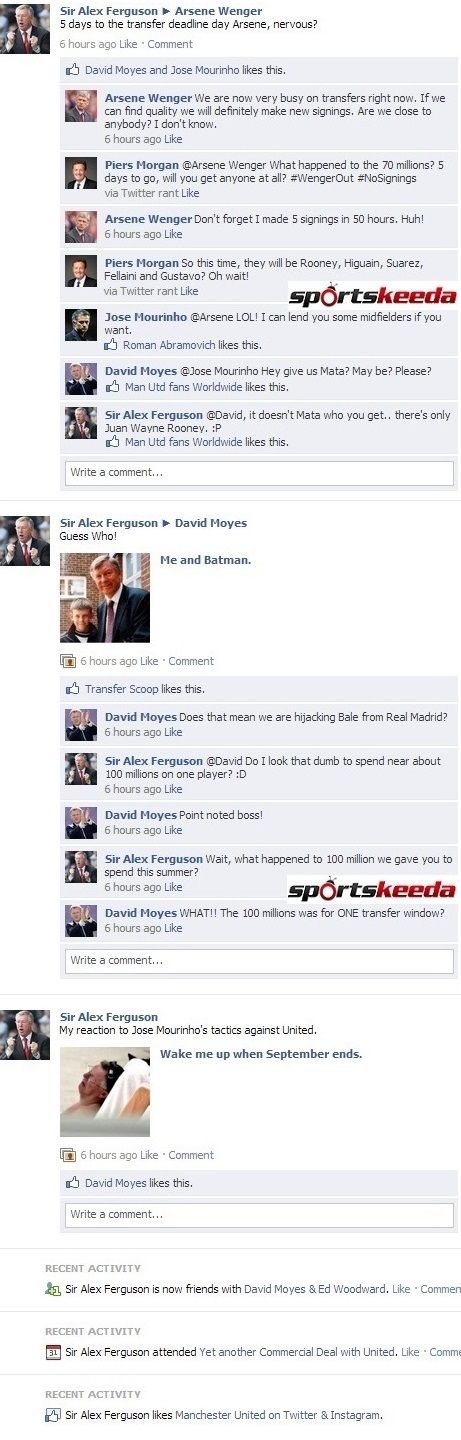The image size is (461, 1440).
Task: Like the 5 days to transfer deadline post
Action: pyautogui.click(x=128, y=44)
